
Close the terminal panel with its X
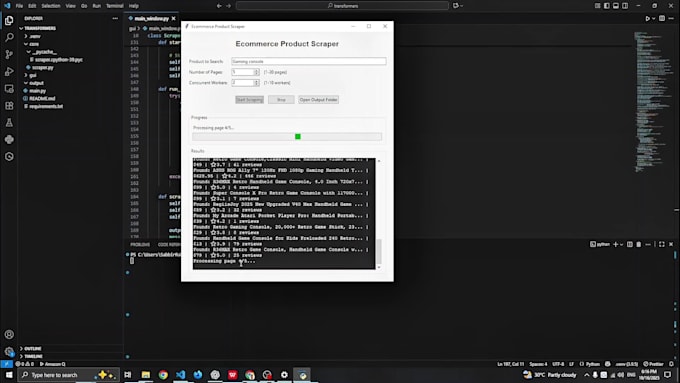coord(671,244)
